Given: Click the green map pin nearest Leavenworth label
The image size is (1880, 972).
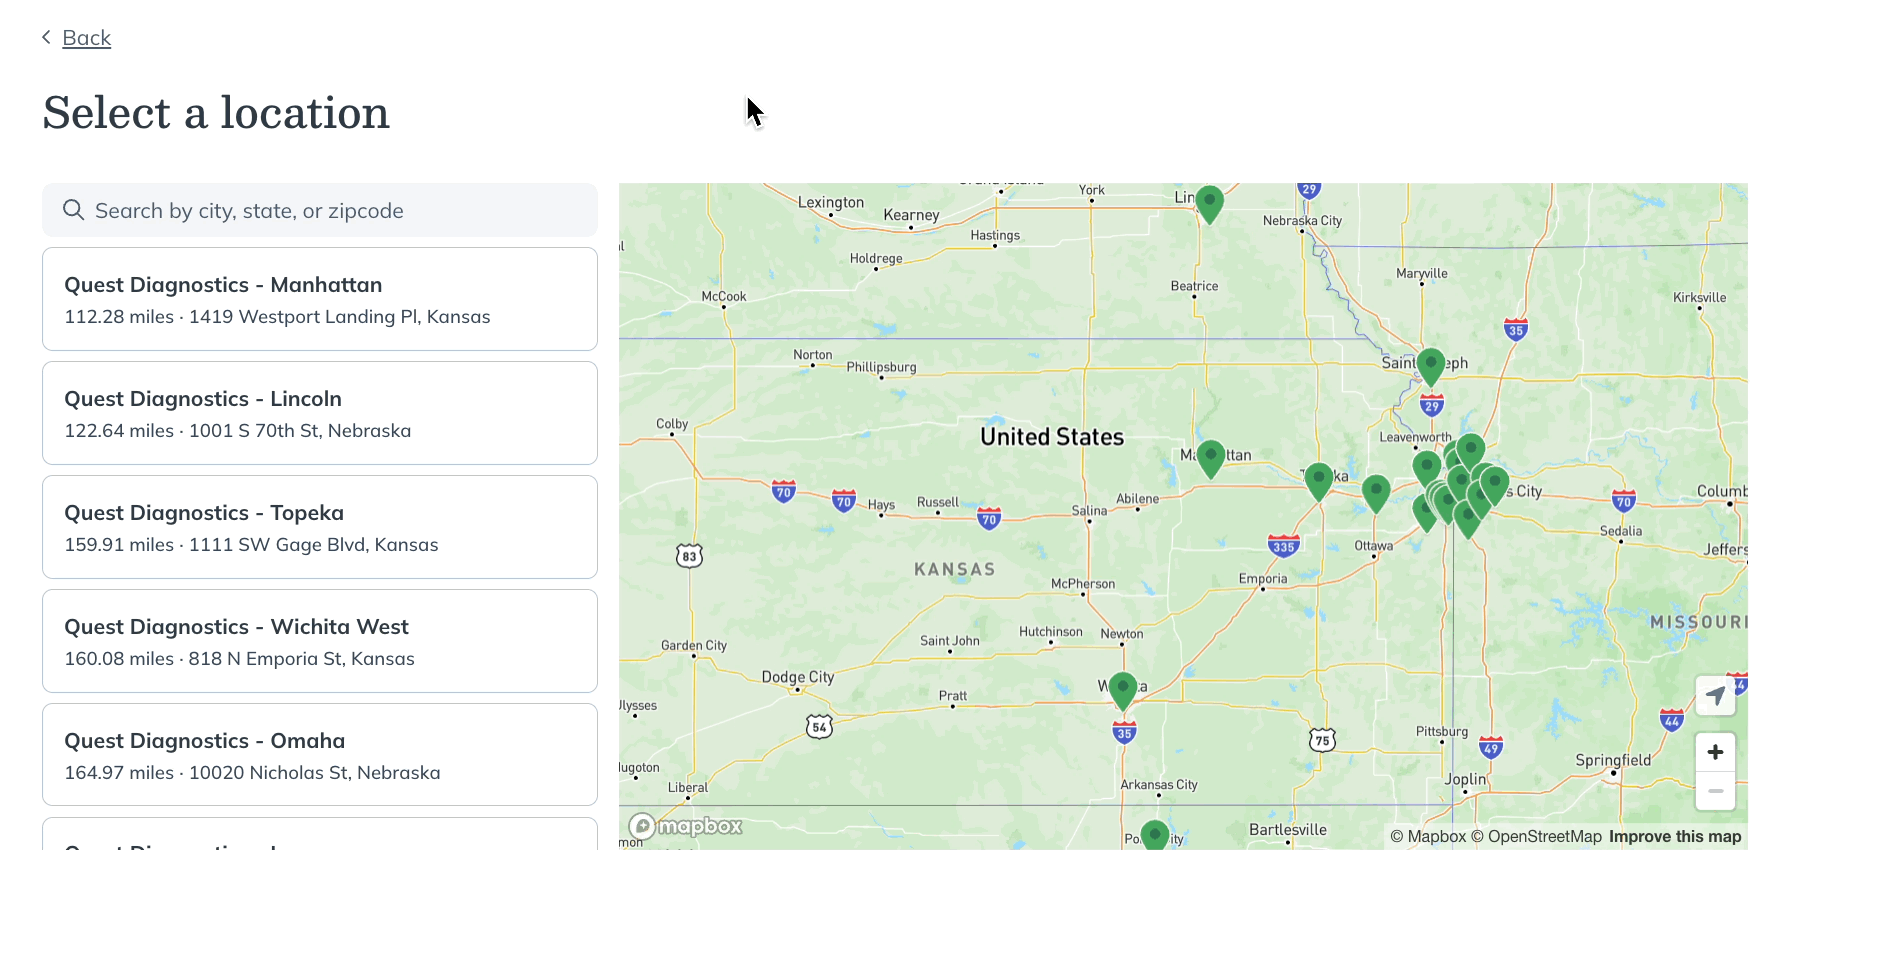Looking at the screenshot, I should pyautogui.click(x=1427, y=468).
